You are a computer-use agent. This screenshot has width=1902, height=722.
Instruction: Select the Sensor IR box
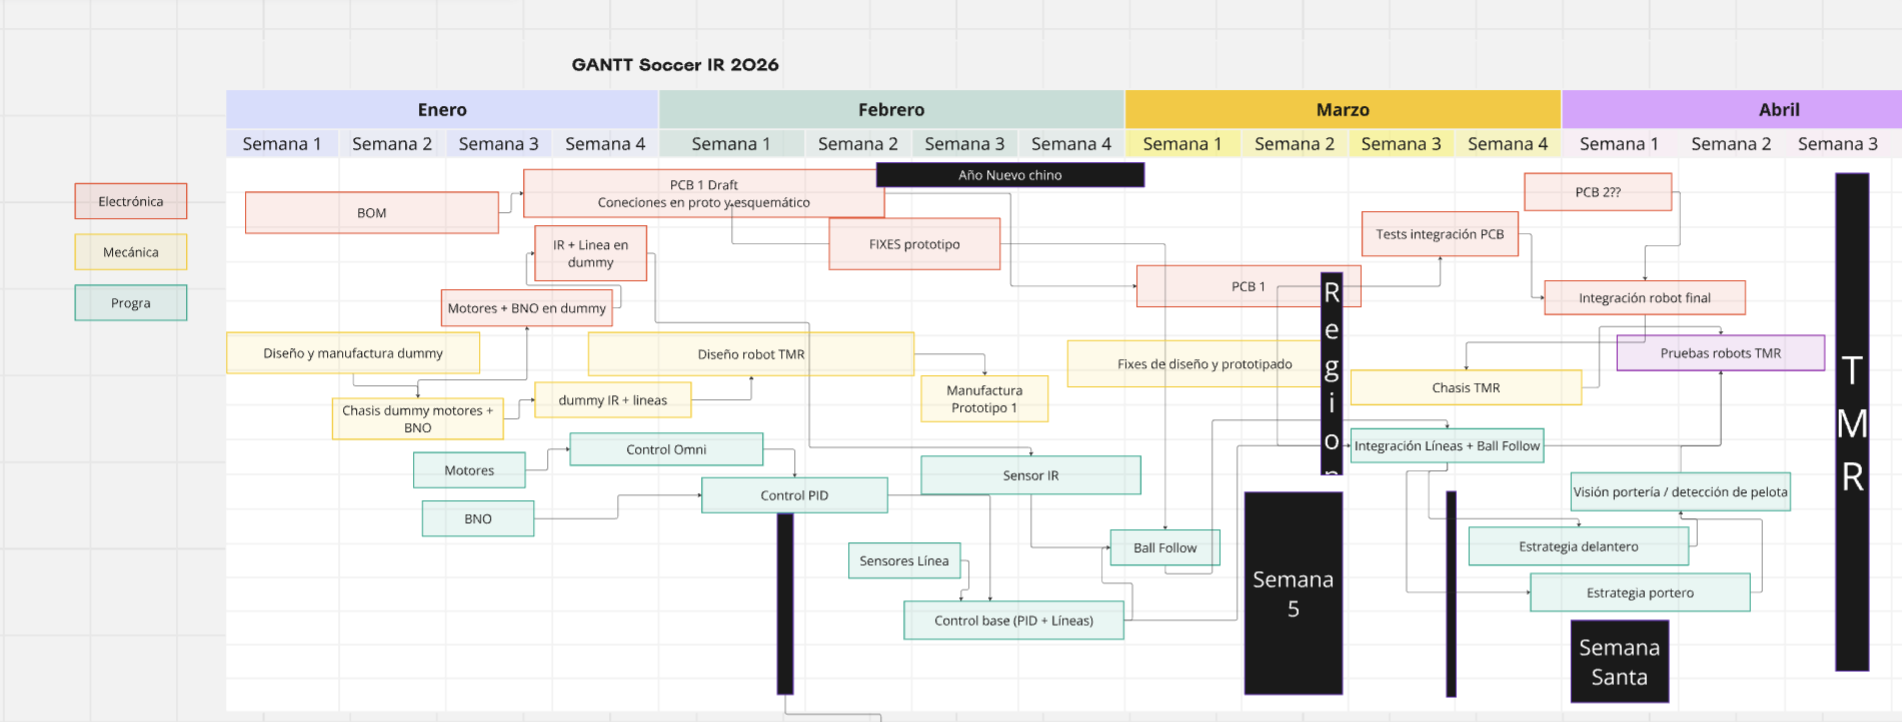(1031, 475)
